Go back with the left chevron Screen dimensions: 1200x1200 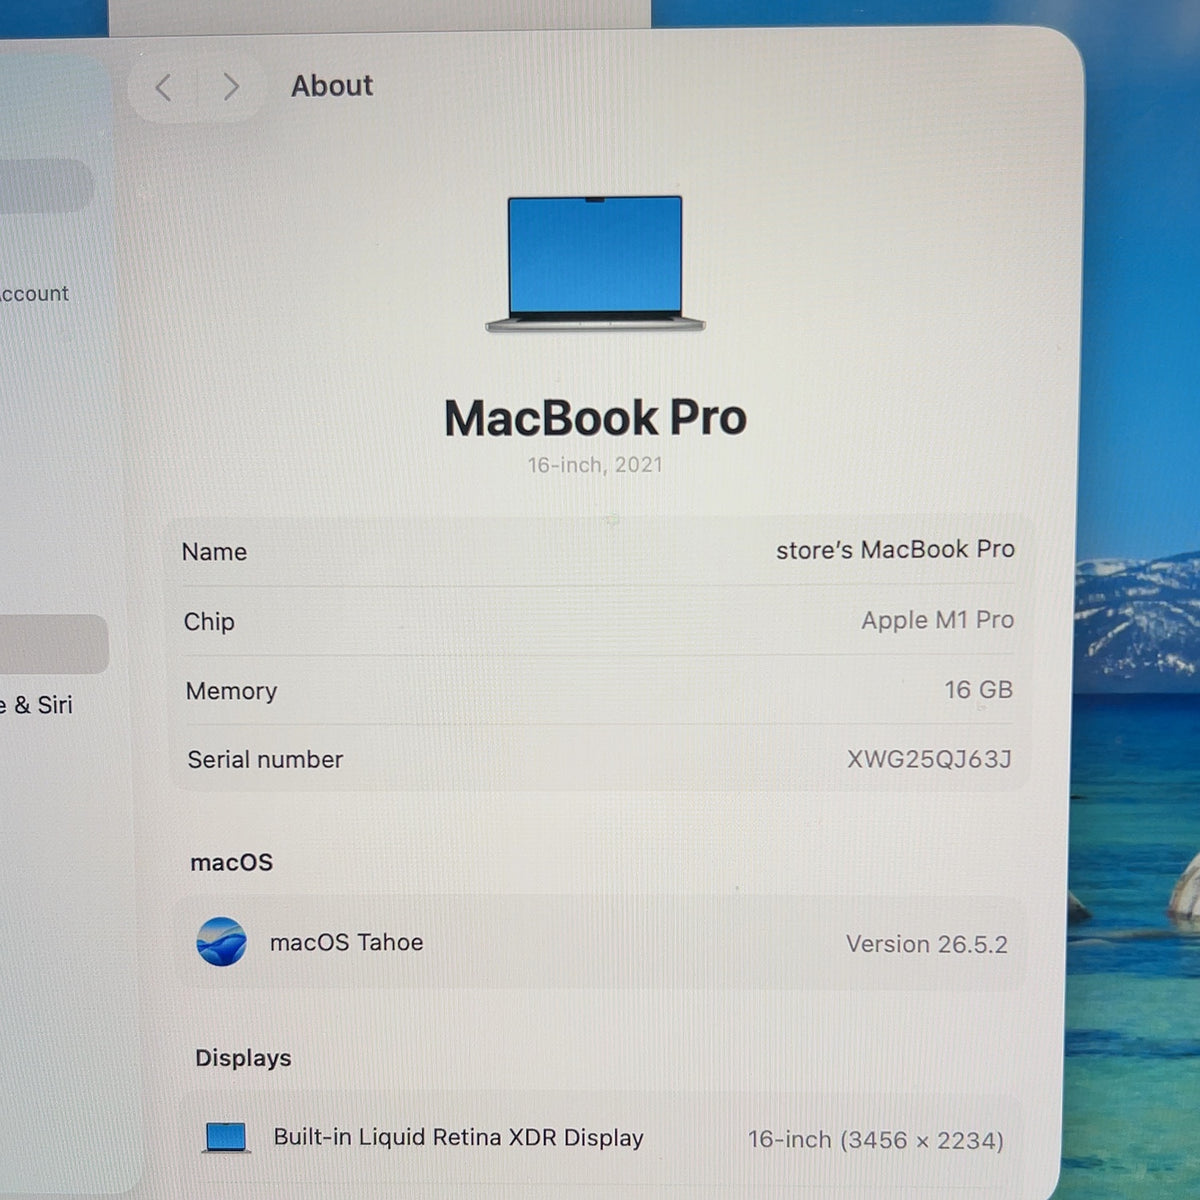tap(163, 87)
